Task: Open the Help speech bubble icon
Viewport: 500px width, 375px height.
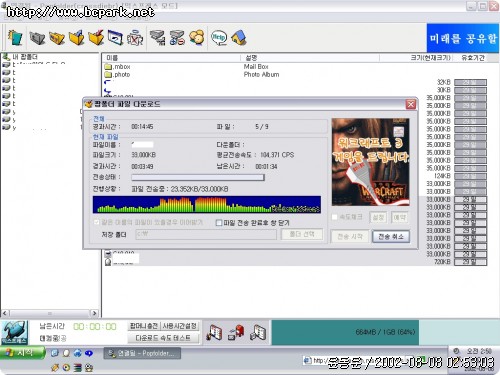Action: [219, 38]
